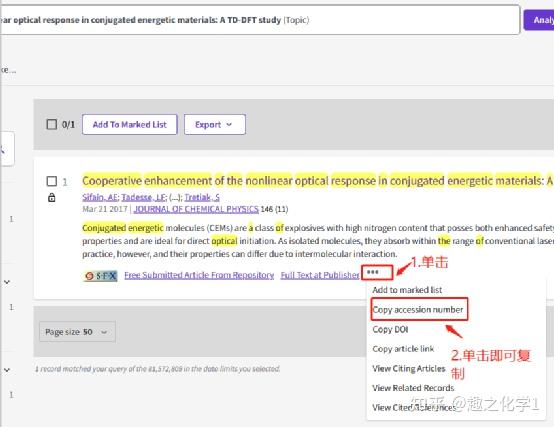Click the lock icon under result 1
This screenshot has height=427, width=554.
tap(52, 197)
